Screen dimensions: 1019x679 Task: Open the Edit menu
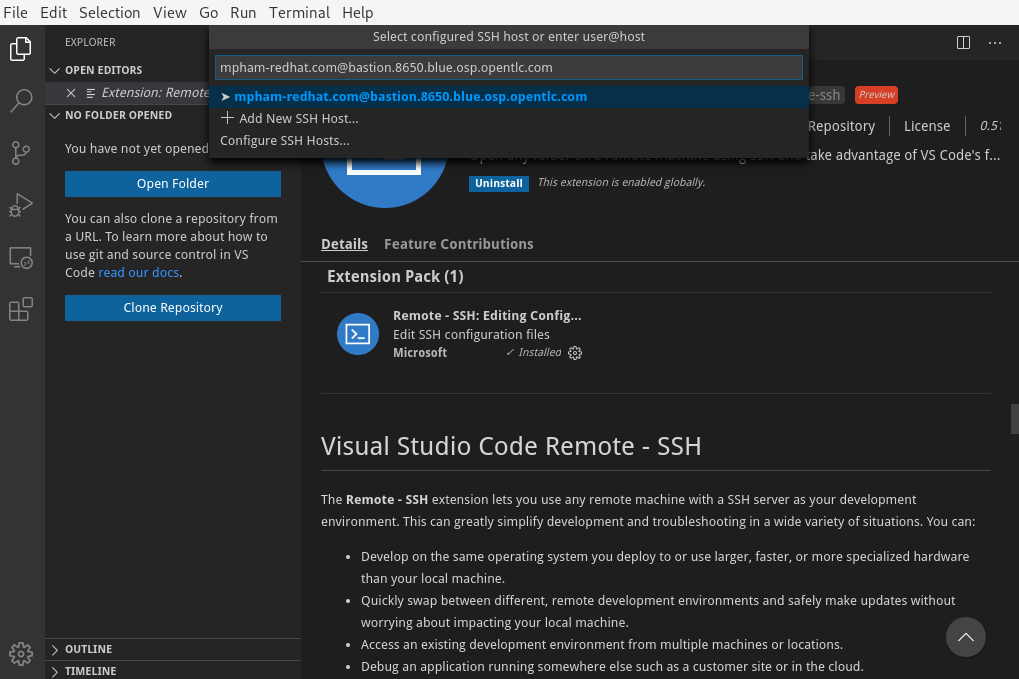click(x=53, y=12)
